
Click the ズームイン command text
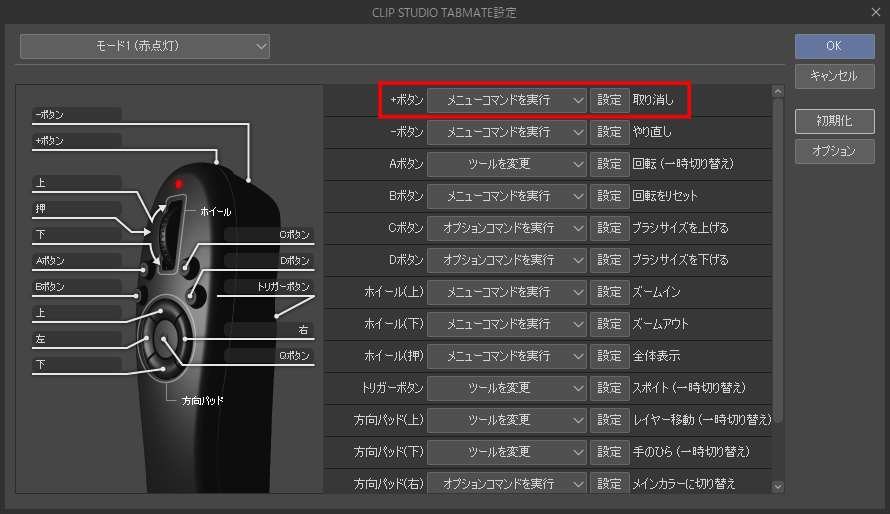point(657,292)
